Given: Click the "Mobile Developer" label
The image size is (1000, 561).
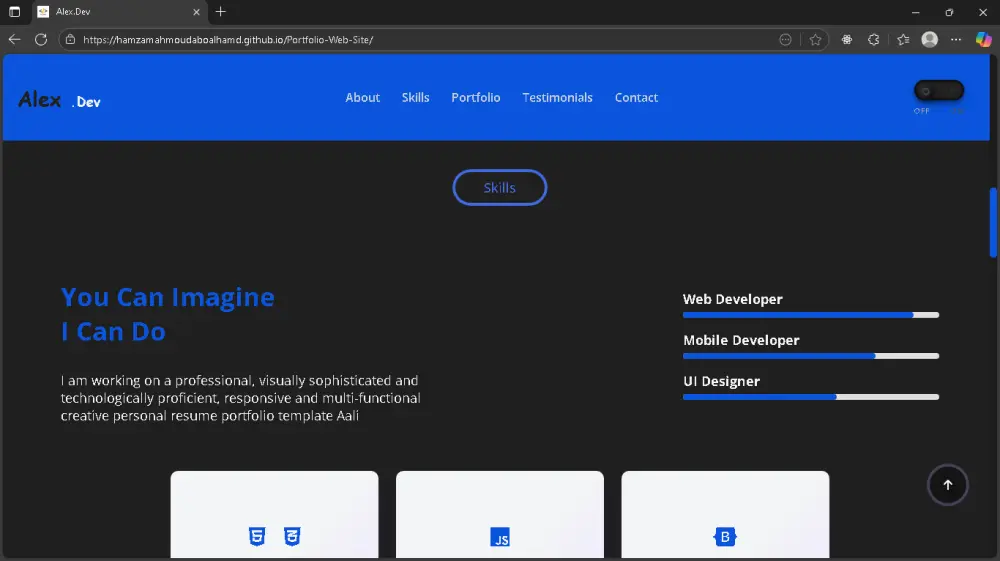Looking at the screenshot, I should [741, 340].
